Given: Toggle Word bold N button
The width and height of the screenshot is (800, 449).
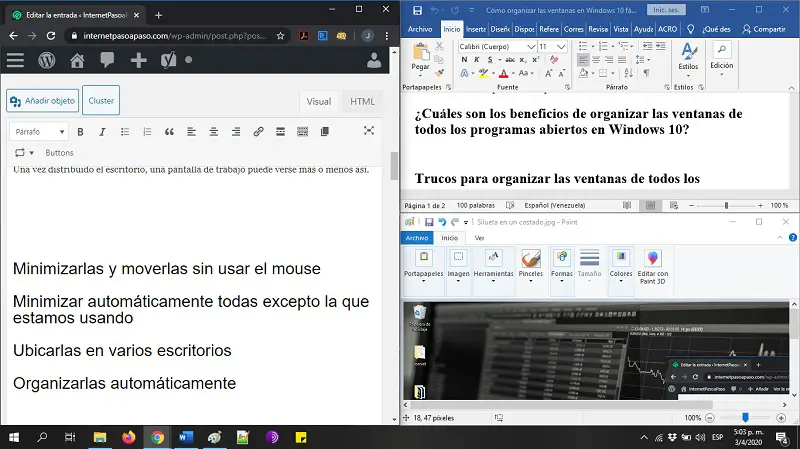Looking at the screenshot, I should tap(464, 60).
